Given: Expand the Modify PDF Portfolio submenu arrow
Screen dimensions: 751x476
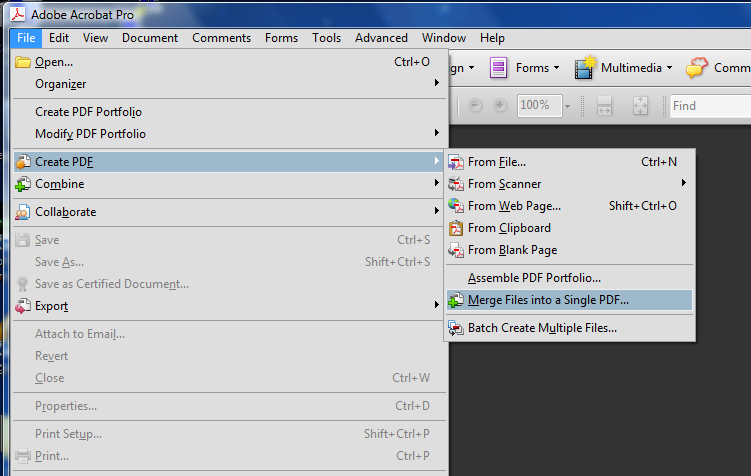Looking at the screenshot, I should click(436, 133).
